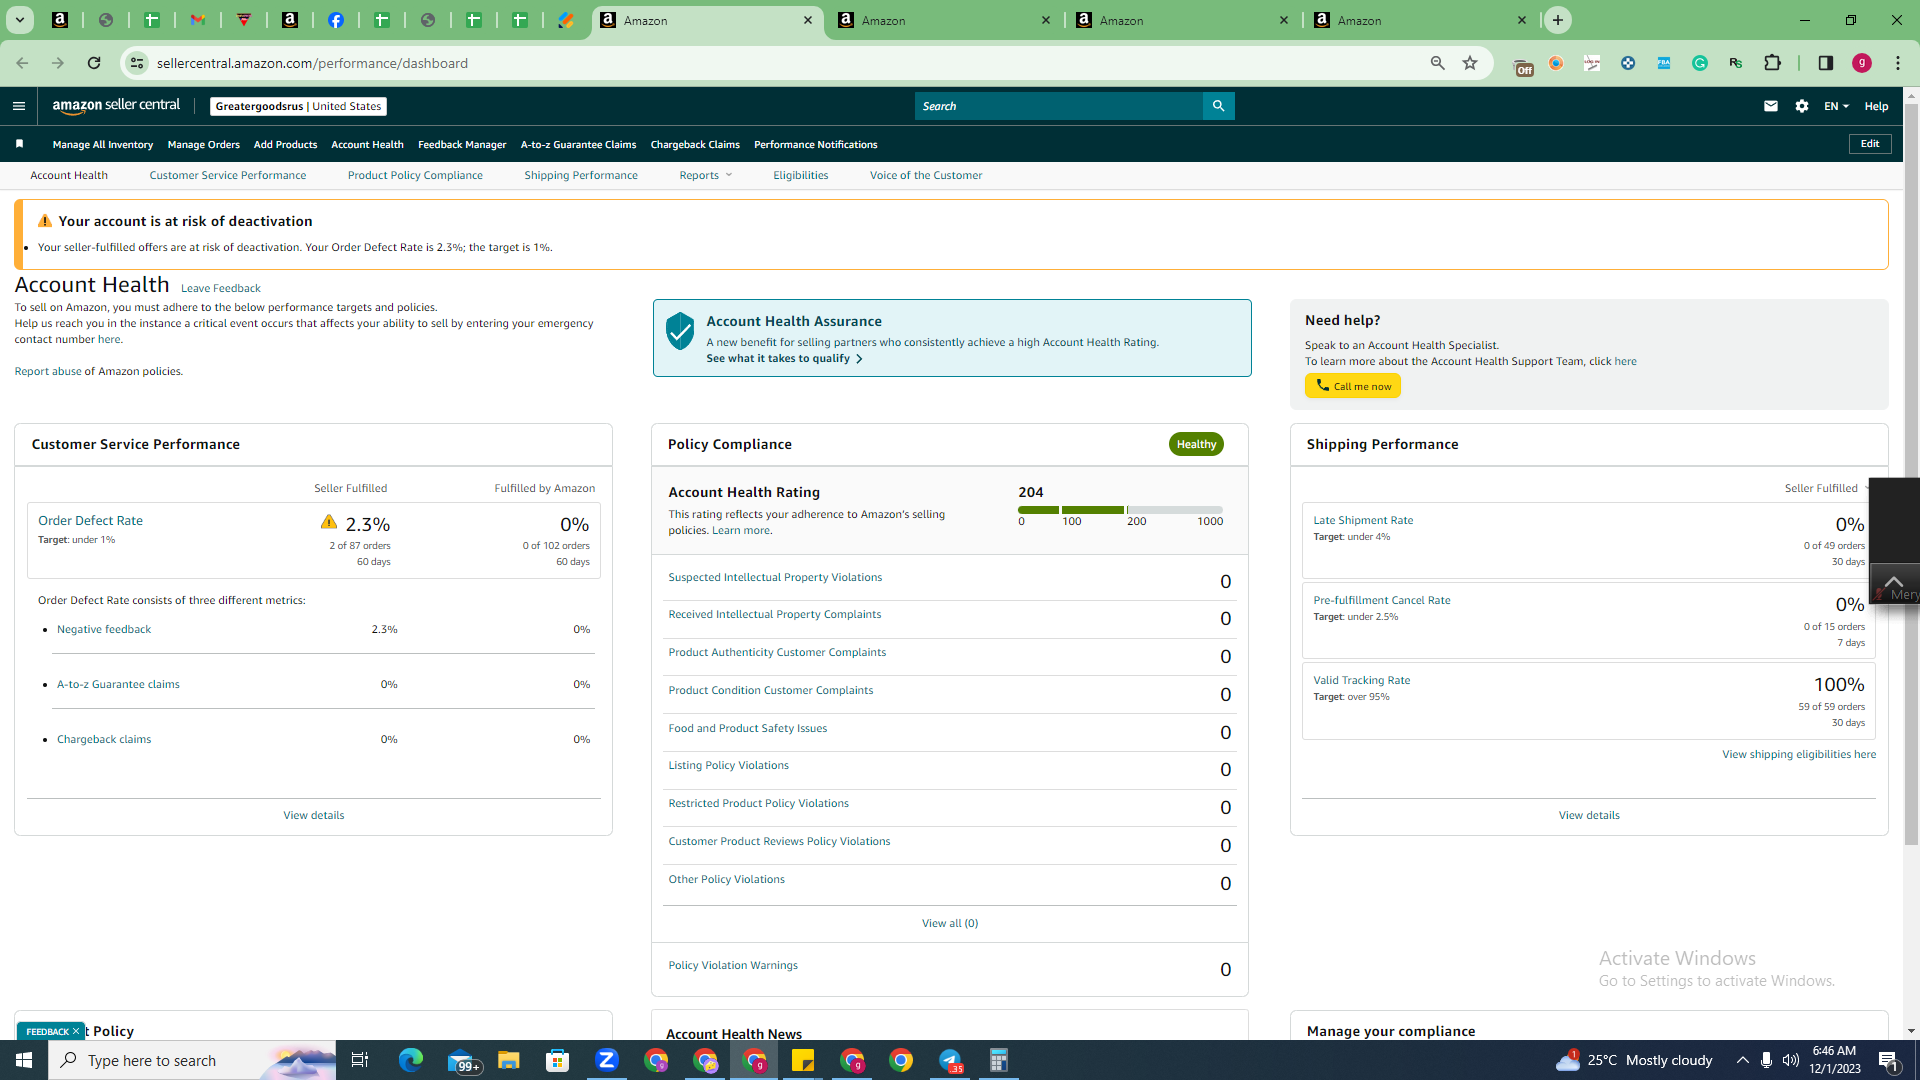Viewport: 1920px width, 1080px height.
Task: Open the Reports dropdown menu
Action: click(706, 175)
